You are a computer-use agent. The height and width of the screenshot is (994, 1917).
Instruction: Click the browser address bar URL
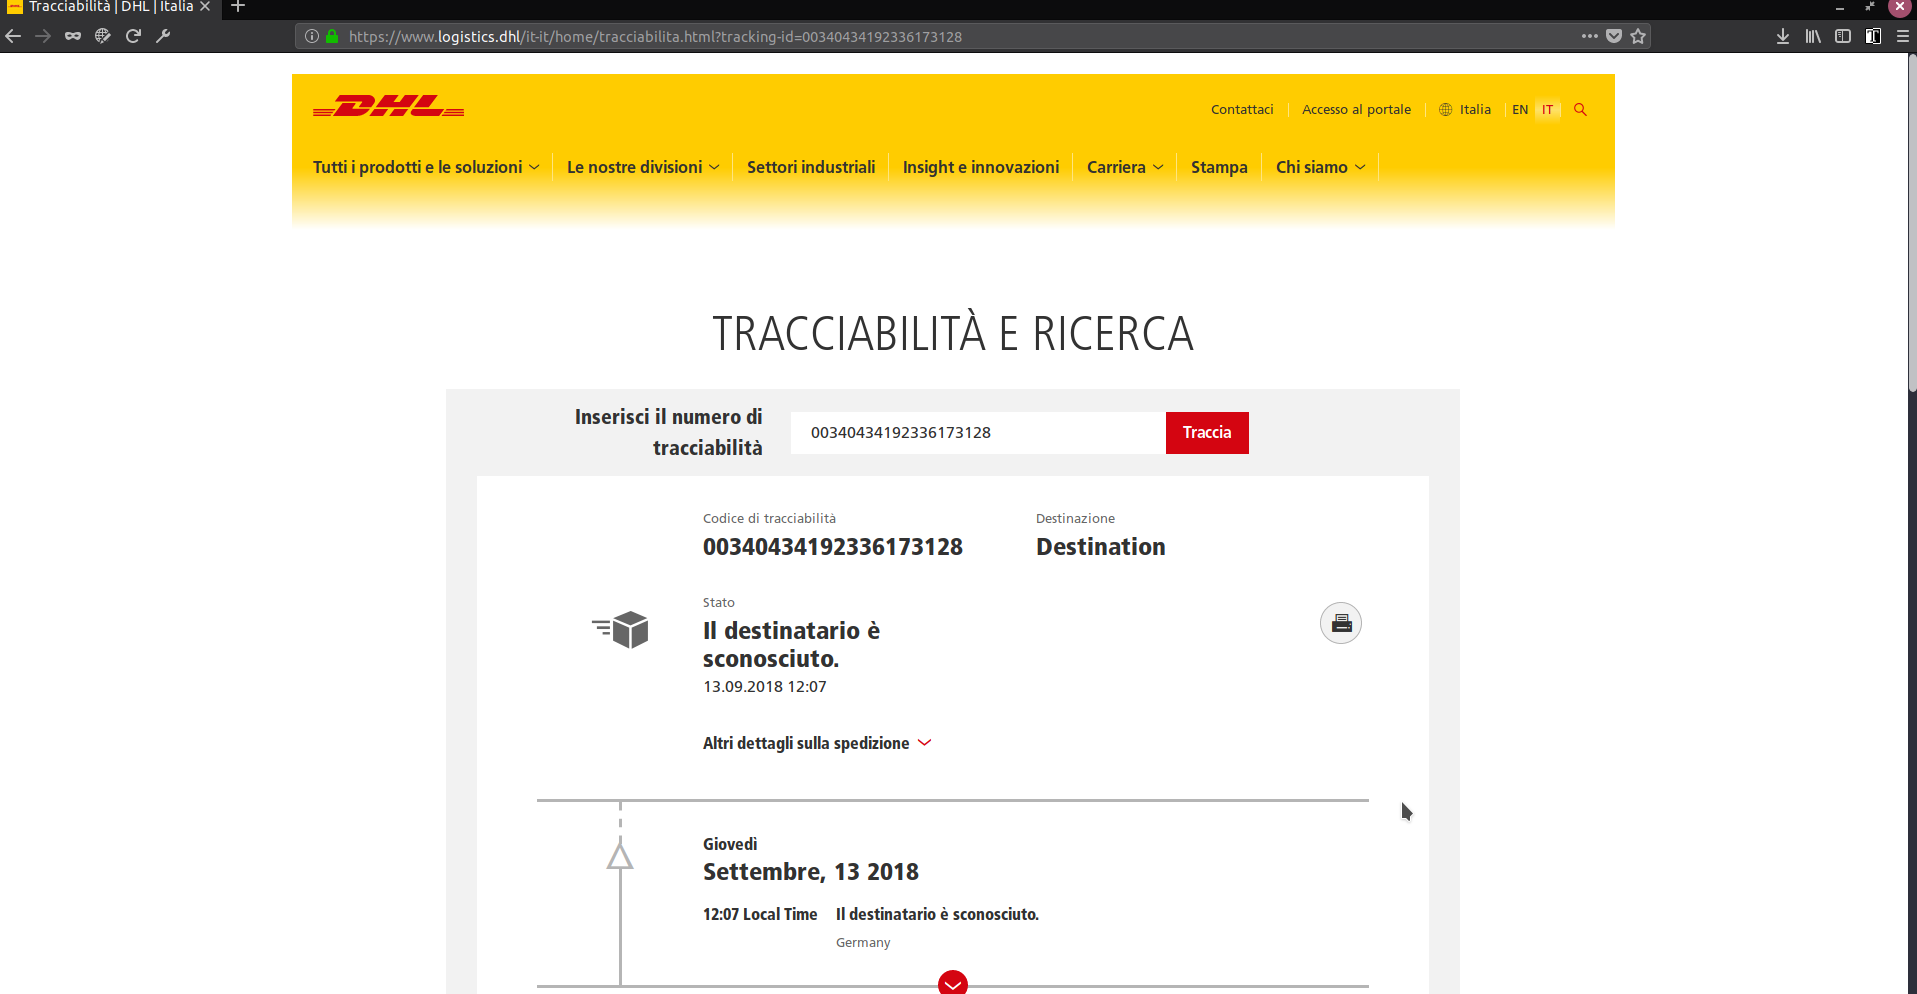[655, 37]
